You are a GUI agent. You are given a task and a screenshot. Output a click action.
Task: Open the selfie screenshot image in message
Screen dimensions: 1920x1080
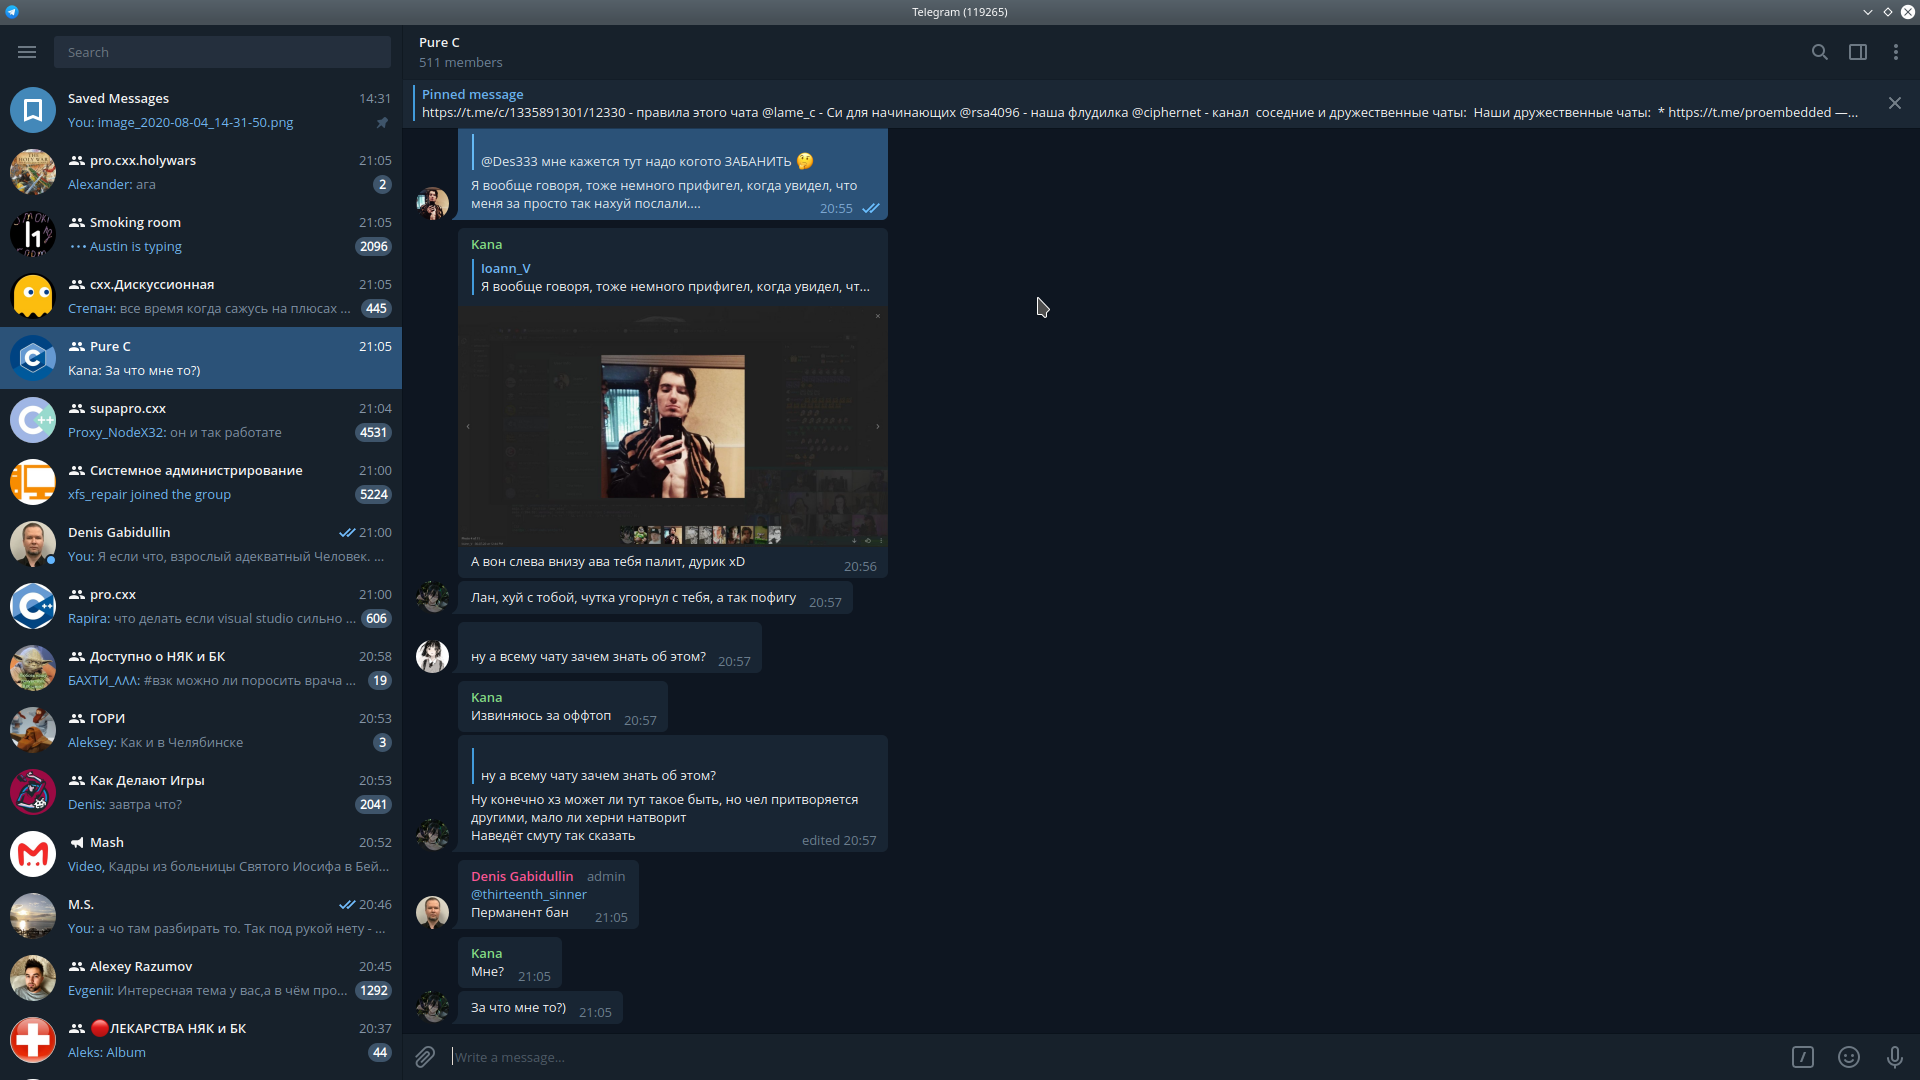click(x=673, y=427)
